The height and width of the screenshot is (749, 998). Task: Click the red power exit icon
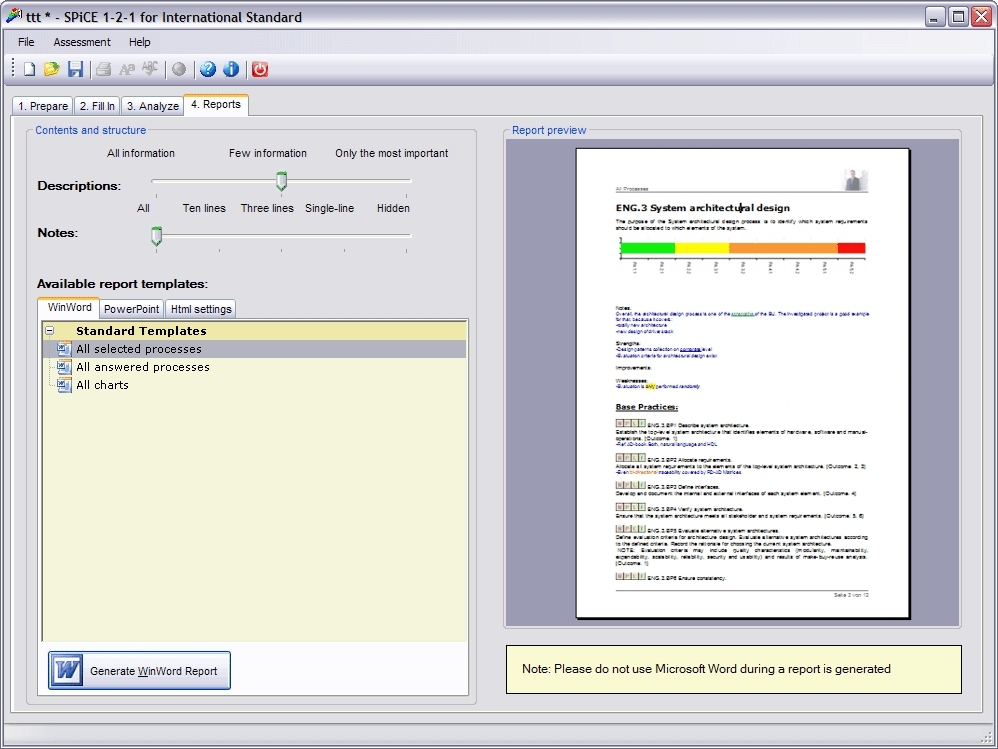coord(260,69)
